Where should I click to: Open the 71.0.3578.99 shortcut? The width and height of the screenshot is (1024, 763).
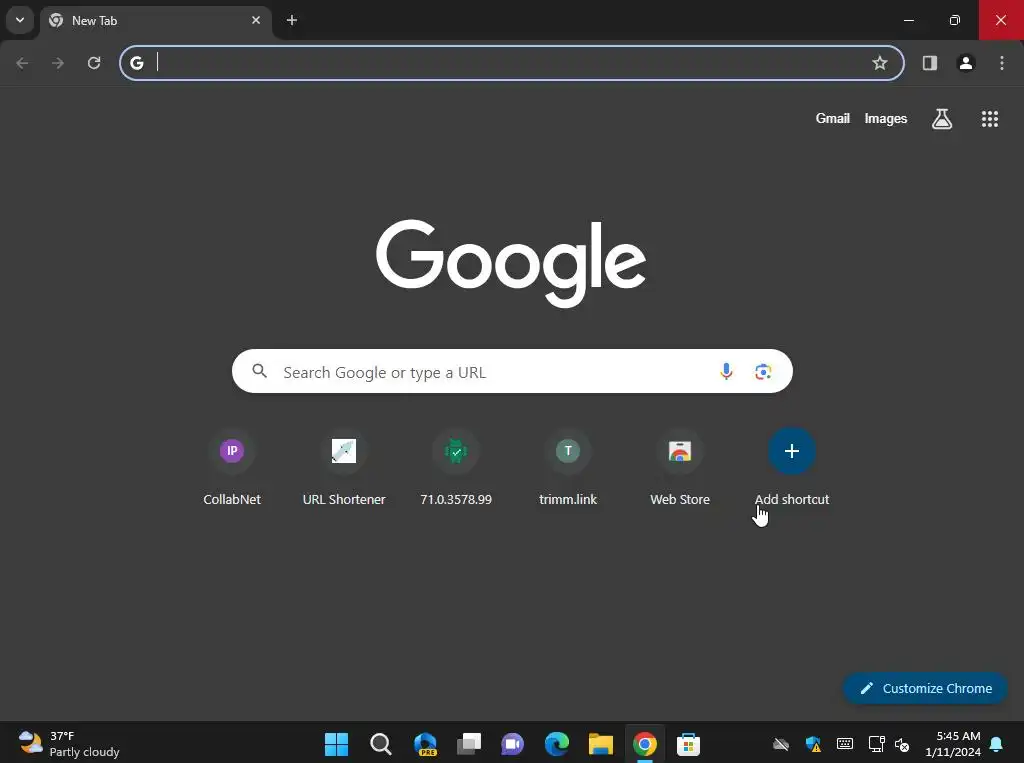coord(456,468)
